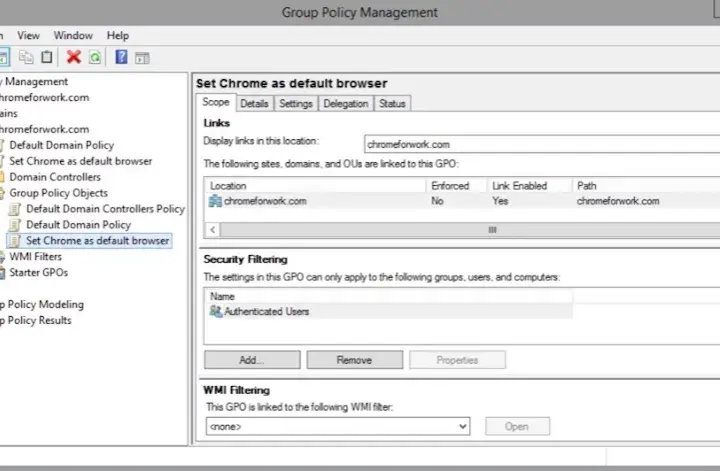Click the red Delete X toolbar icon
Image resolution: width=720 pixels, height=471 pixels.
73,57
